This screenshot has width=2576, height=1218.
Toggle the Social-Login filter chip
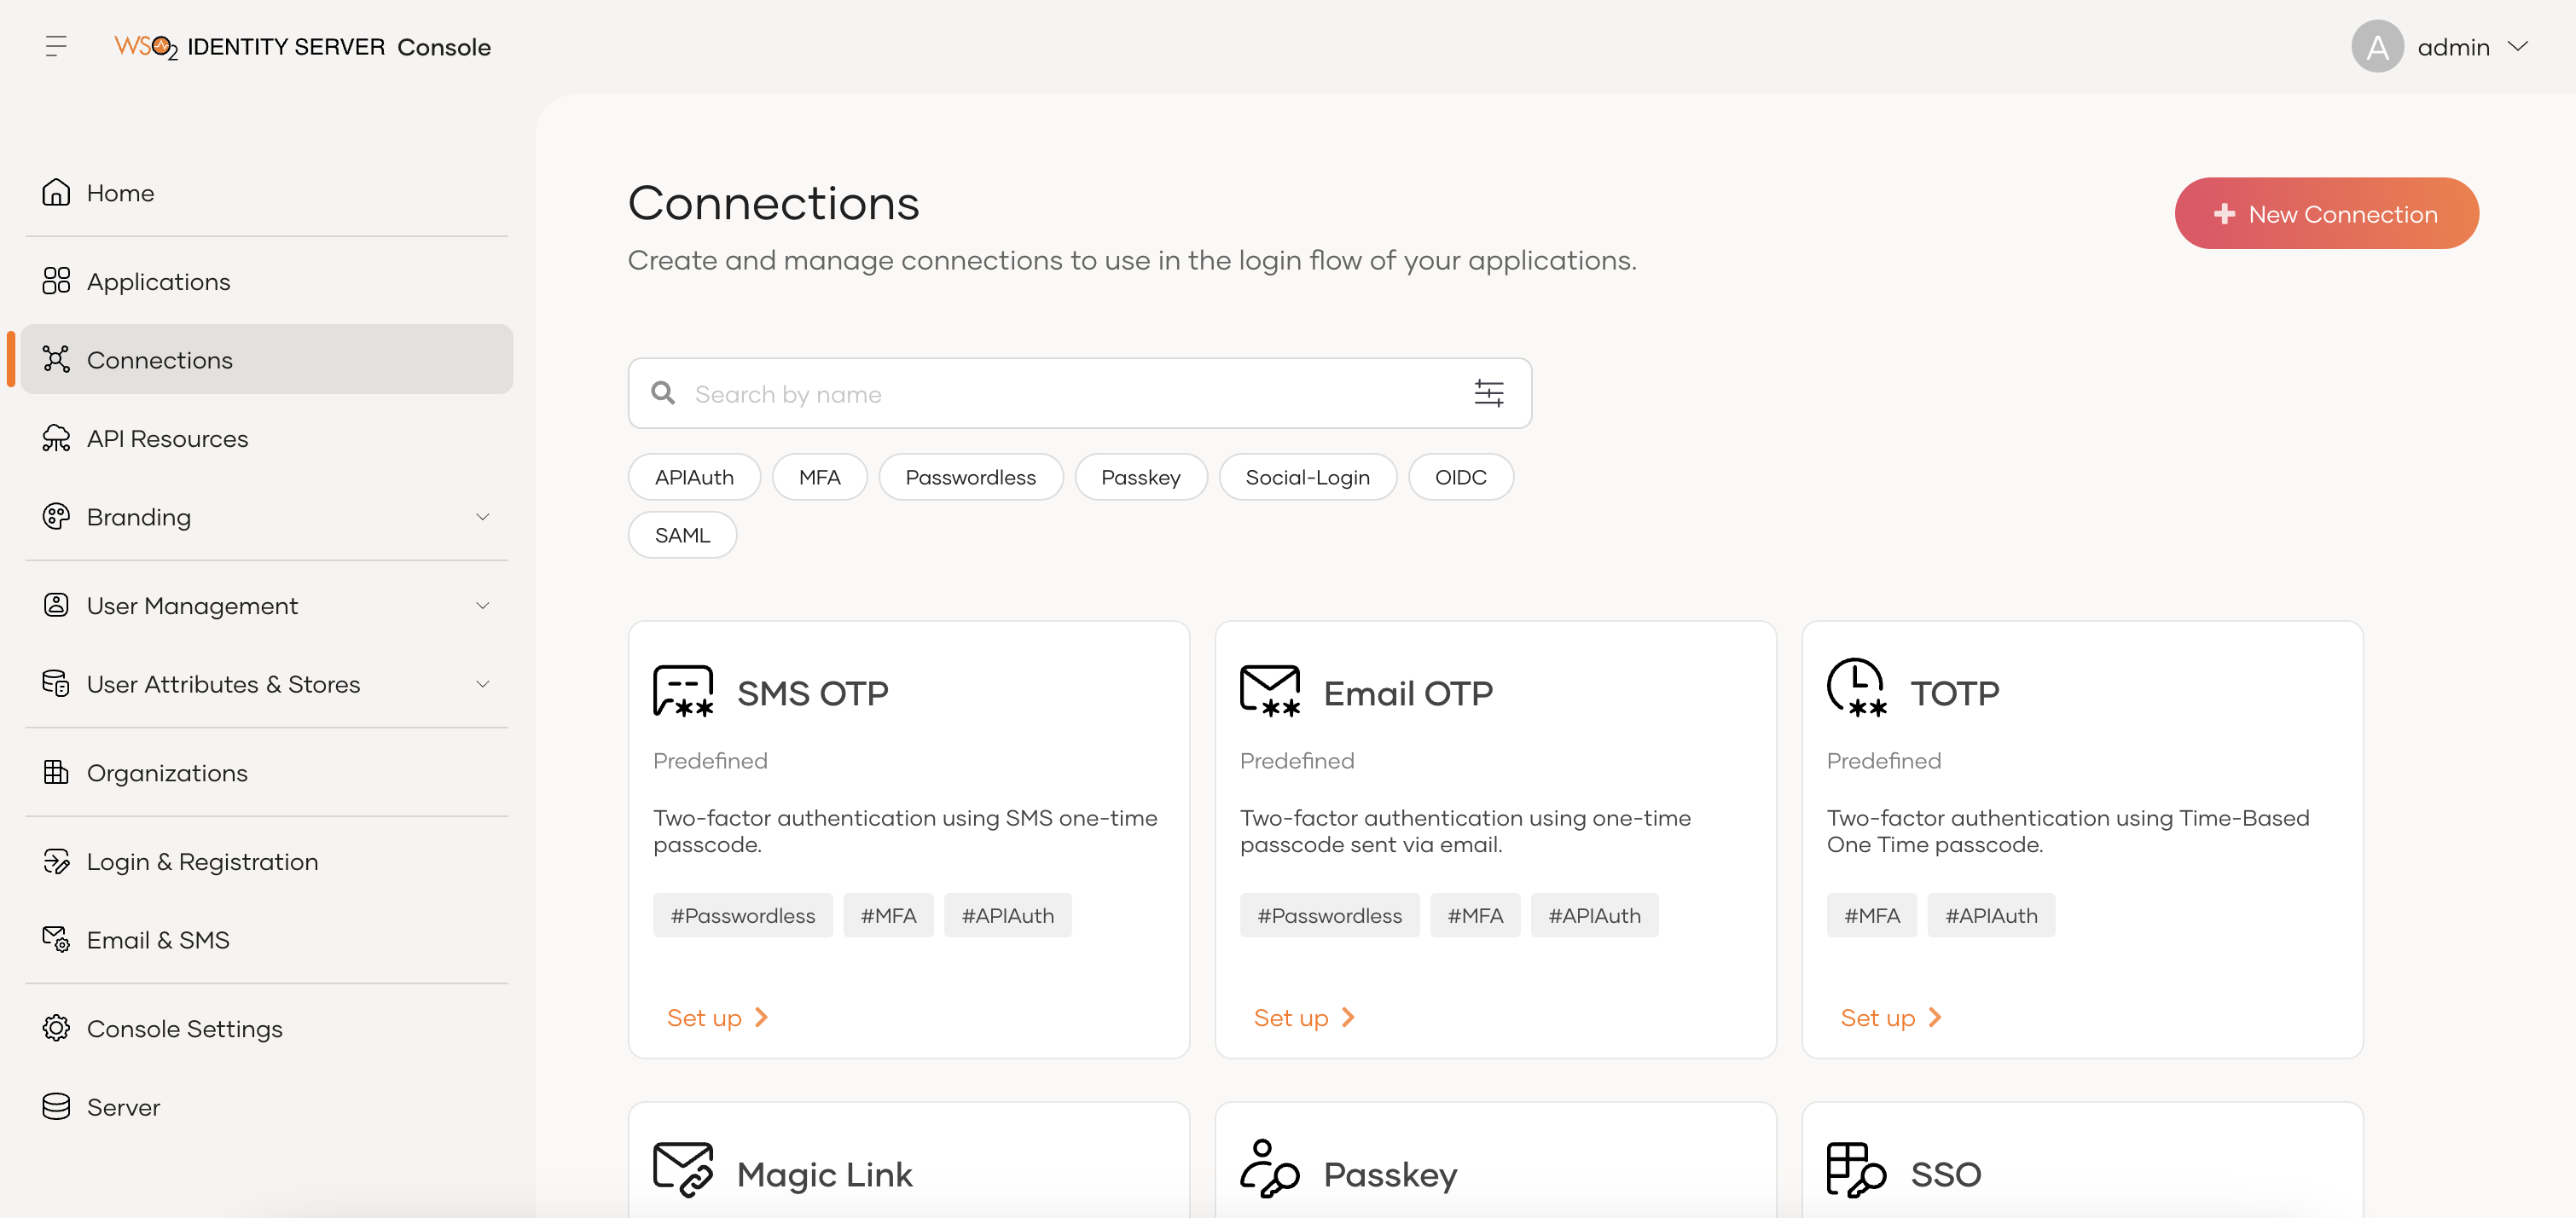[1307, 477]
